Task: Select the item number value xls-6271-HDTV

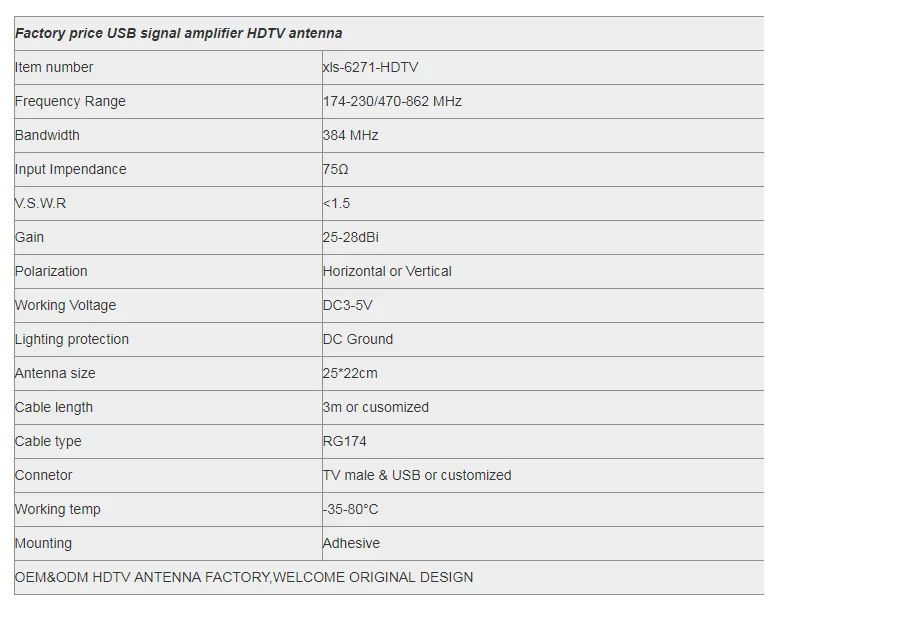Action: [370, 68]
